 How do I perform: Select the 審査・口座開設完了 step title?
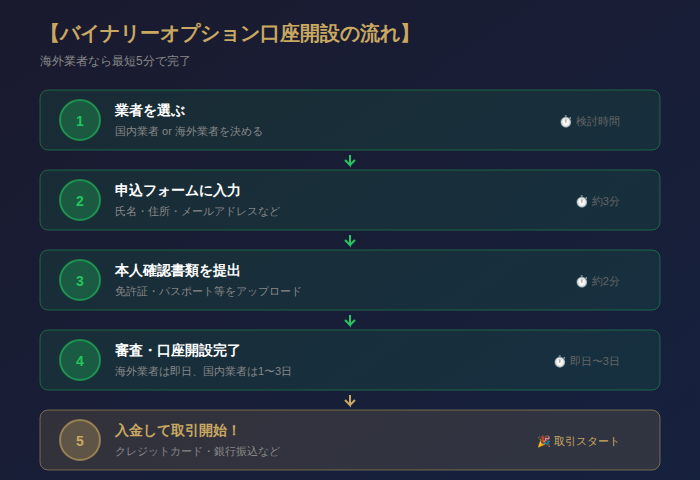(177, 351)
